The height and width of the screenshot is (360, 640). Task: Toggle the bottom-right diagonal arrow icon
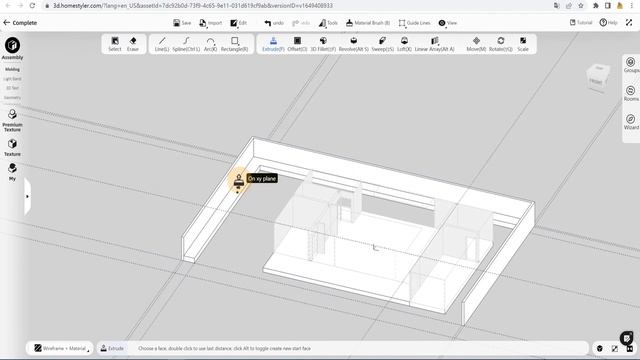[615, 348]
